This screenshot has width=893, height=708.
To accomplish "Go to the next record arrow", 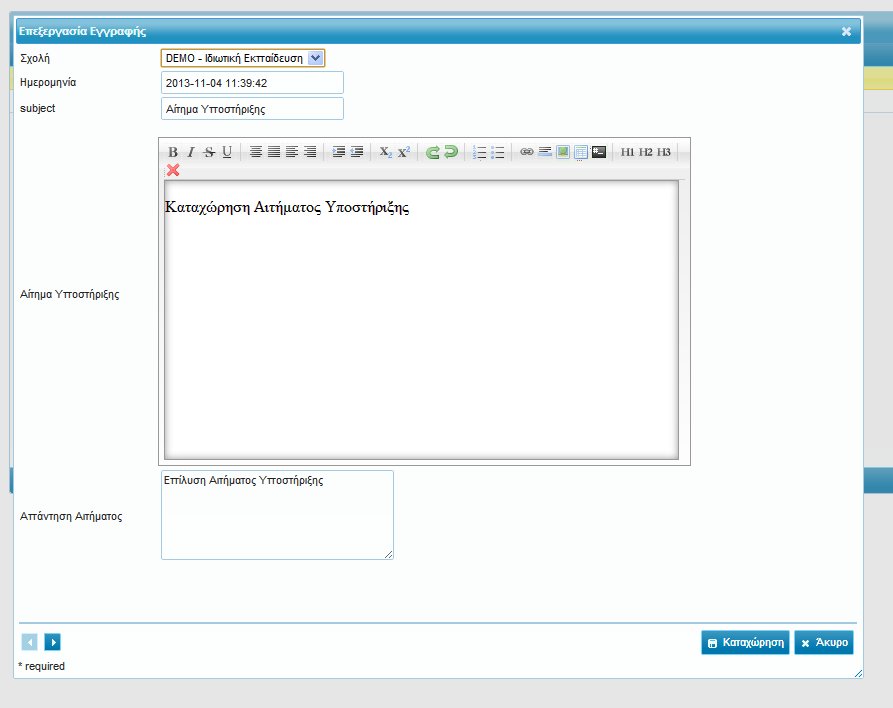I will pos(53,642).
